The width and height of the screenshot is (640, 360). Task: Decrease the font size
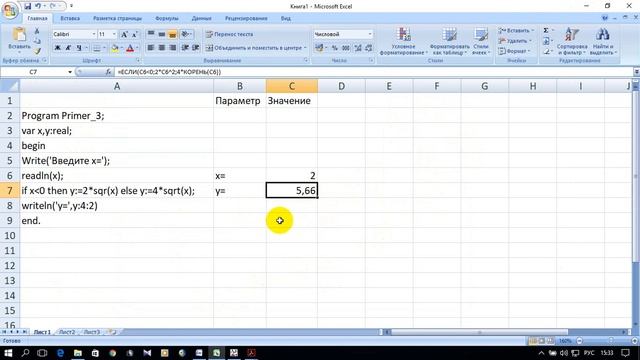pyautogui.click(x=134, y=34)
